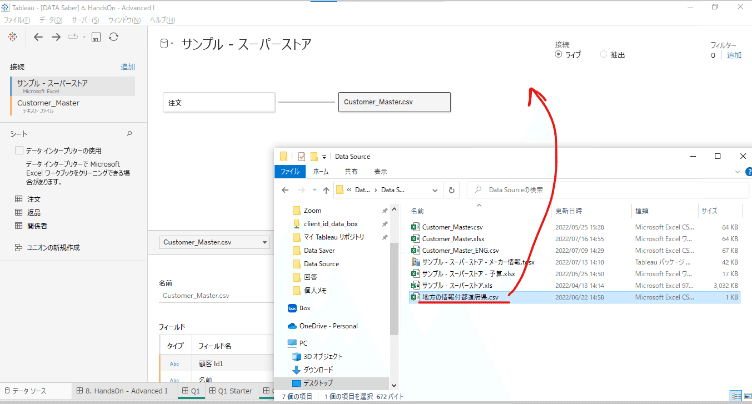Open the ウィンドウ menu in Tableau

tap(124, 20)
